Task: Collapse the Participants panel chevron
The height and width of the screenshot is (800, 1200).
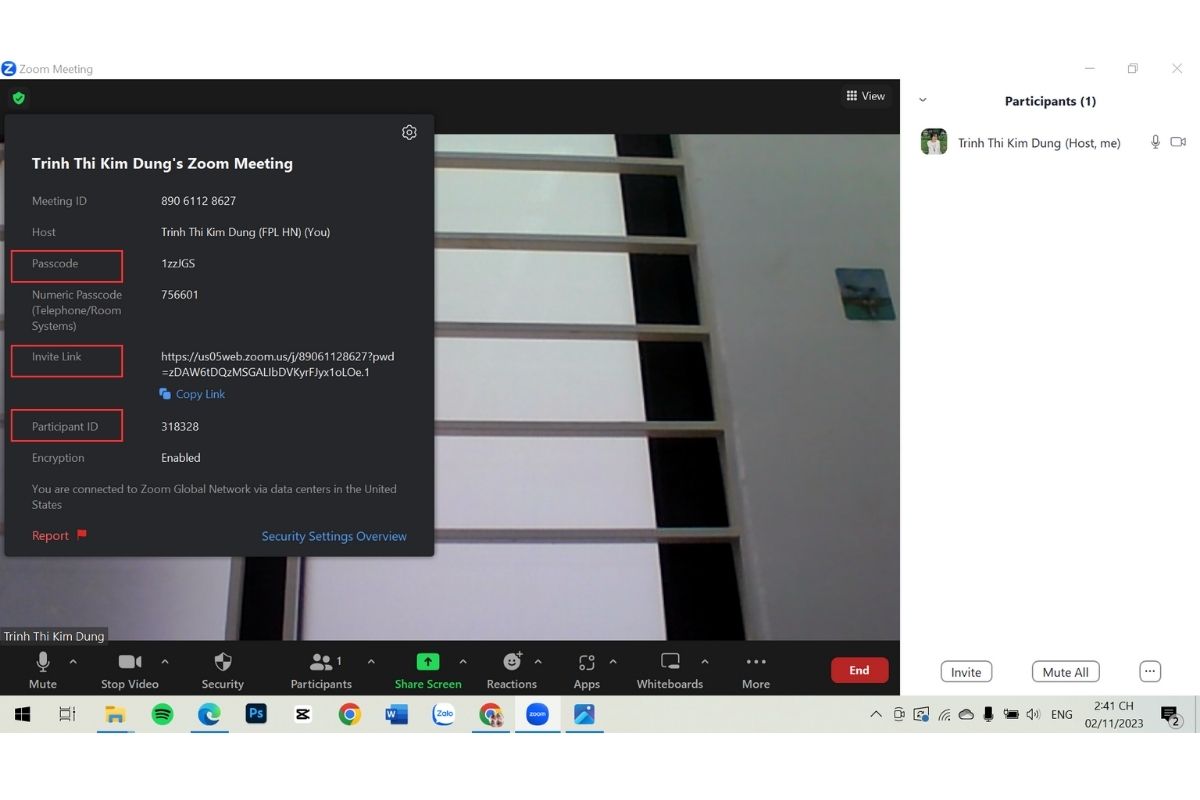Action: tap(923, 100)
